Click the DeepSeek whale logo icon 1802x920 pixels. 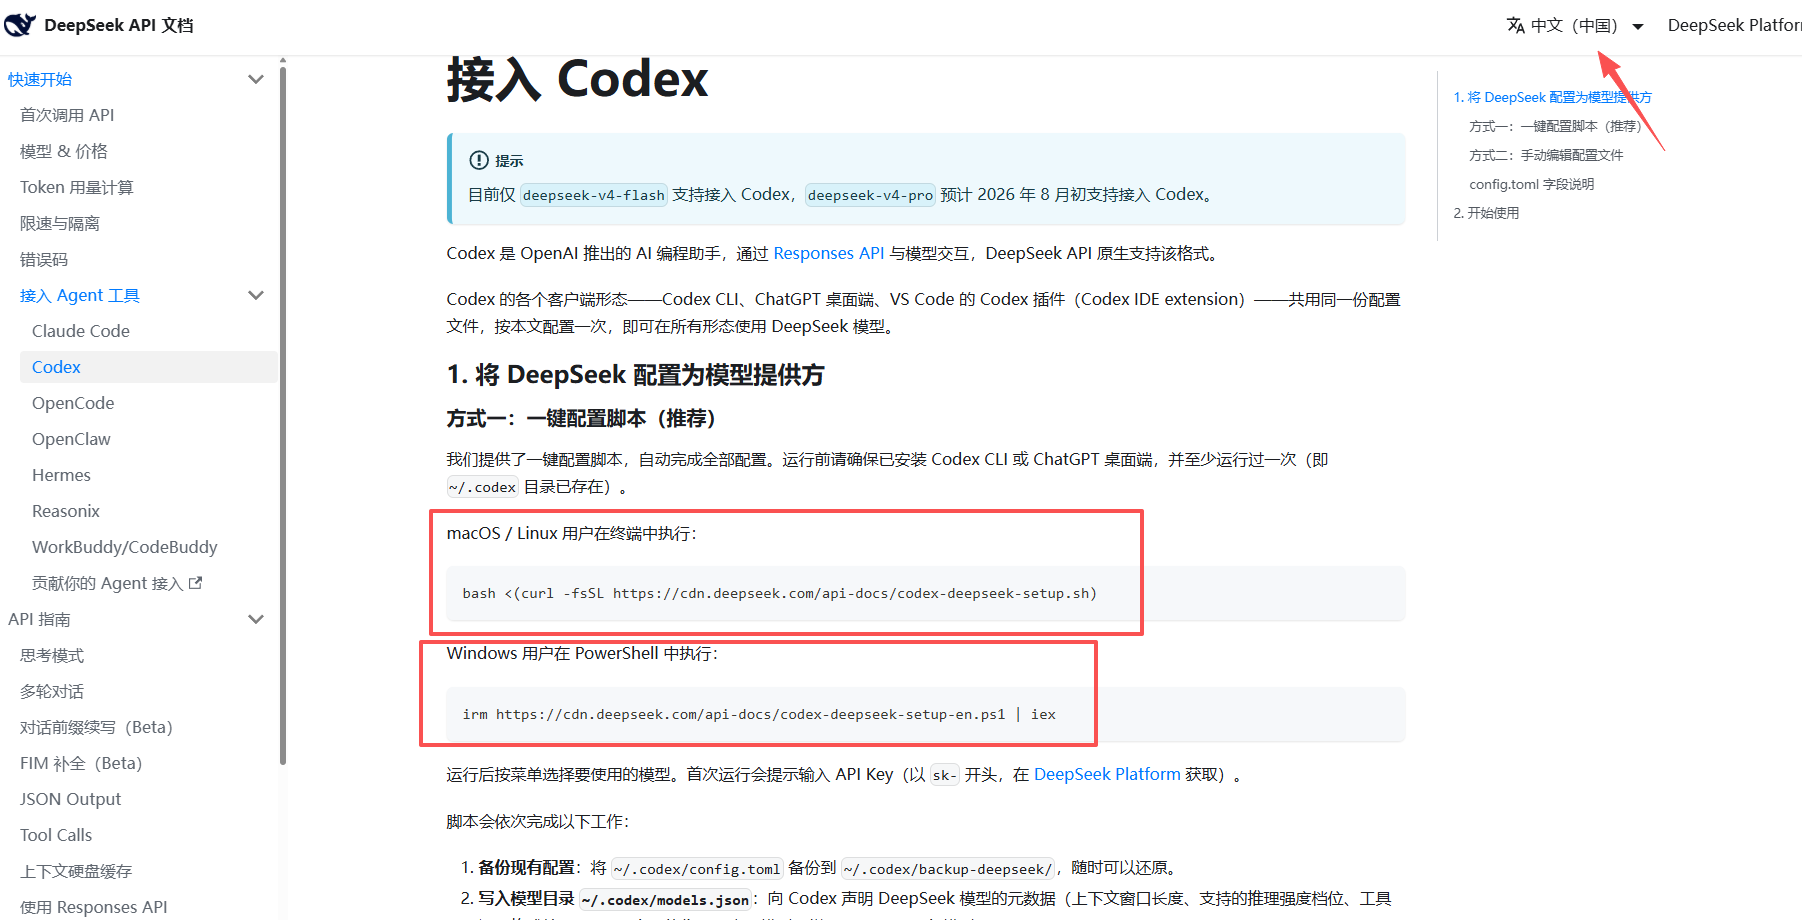[x=20, y=25]
